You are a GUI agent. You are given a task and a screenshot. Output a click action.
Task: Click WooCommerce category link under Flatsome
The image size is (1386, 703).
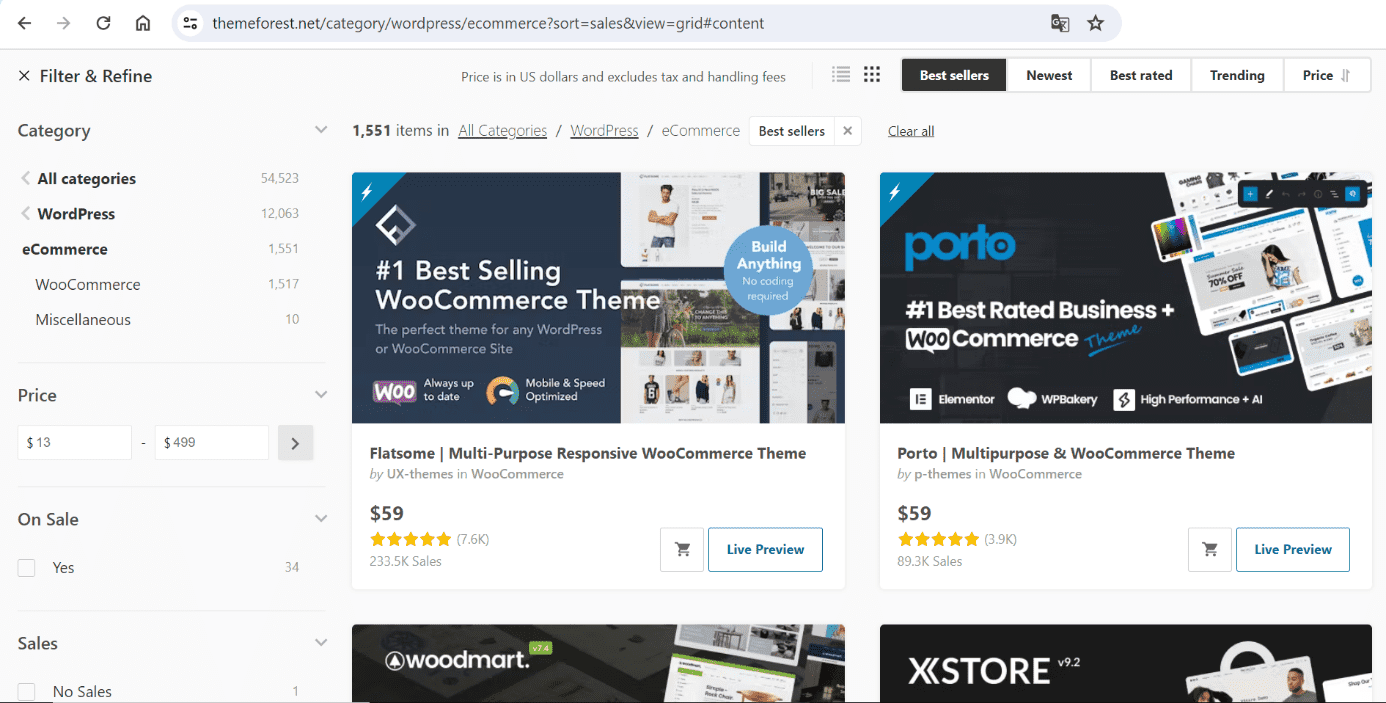point(517,474)
